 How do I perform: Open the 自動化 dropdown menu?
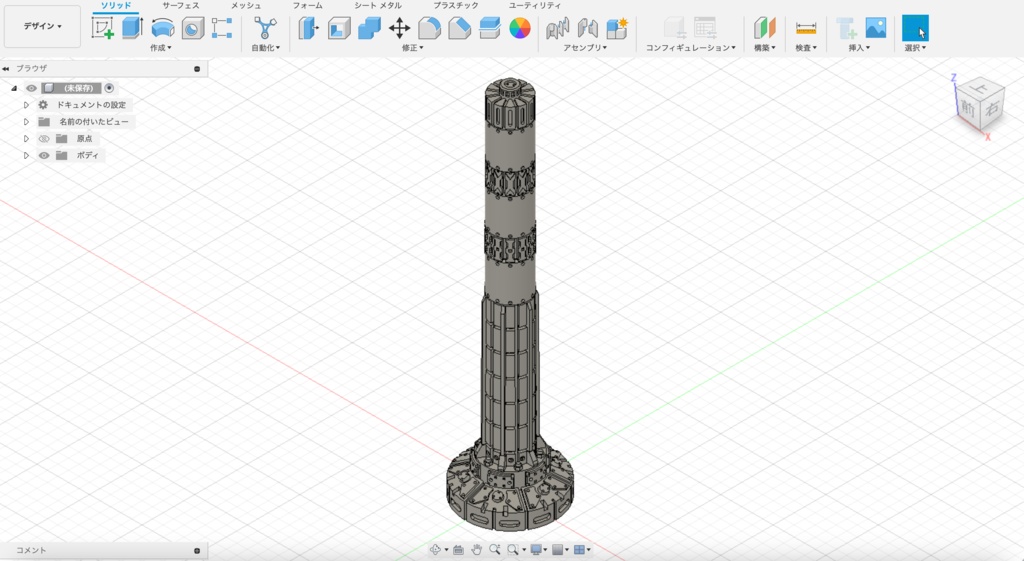coord(266,48)
